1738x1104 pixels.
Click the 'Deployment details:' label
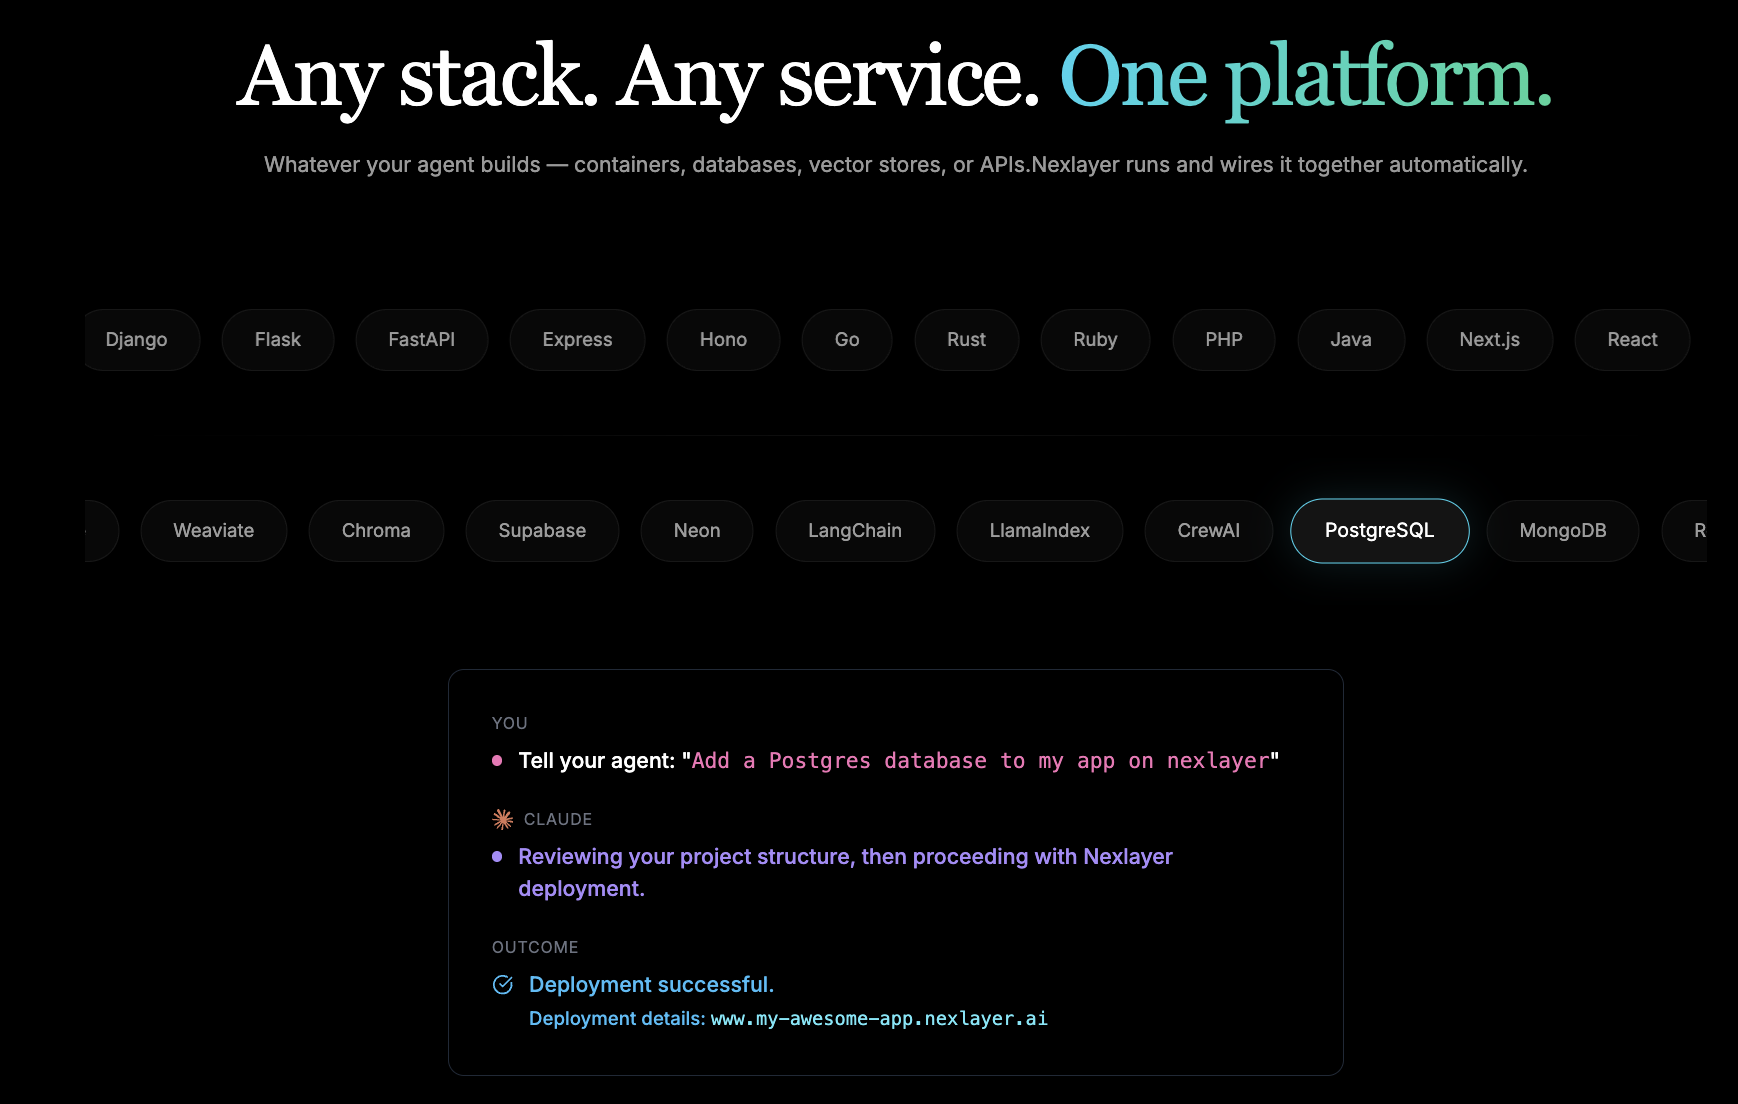(x=617, y=1019)
